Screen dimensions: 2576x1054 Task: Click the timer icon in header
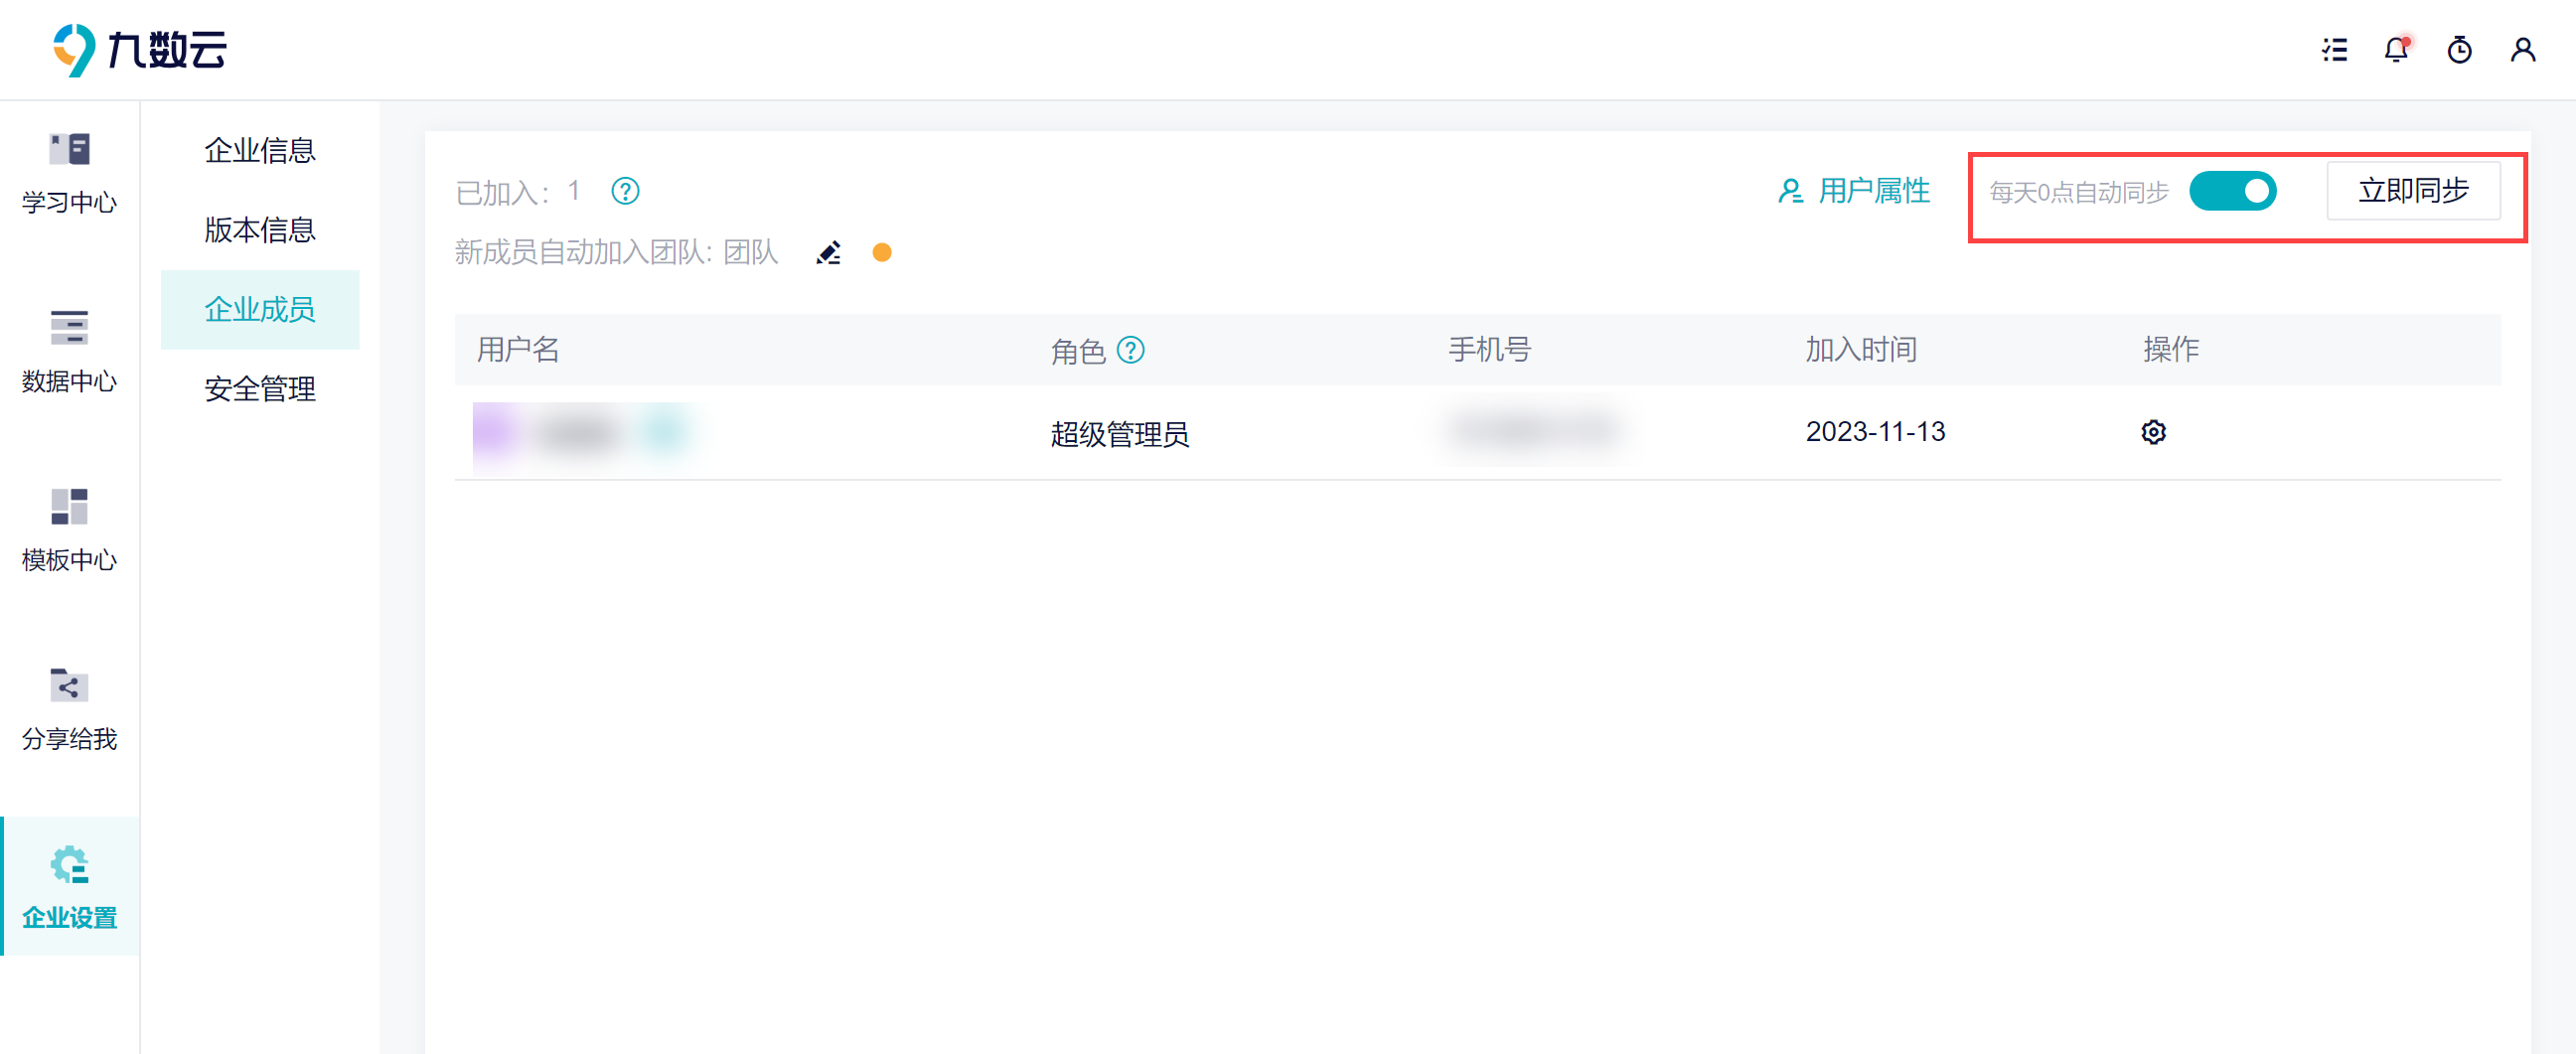(x=2459, y=50)
